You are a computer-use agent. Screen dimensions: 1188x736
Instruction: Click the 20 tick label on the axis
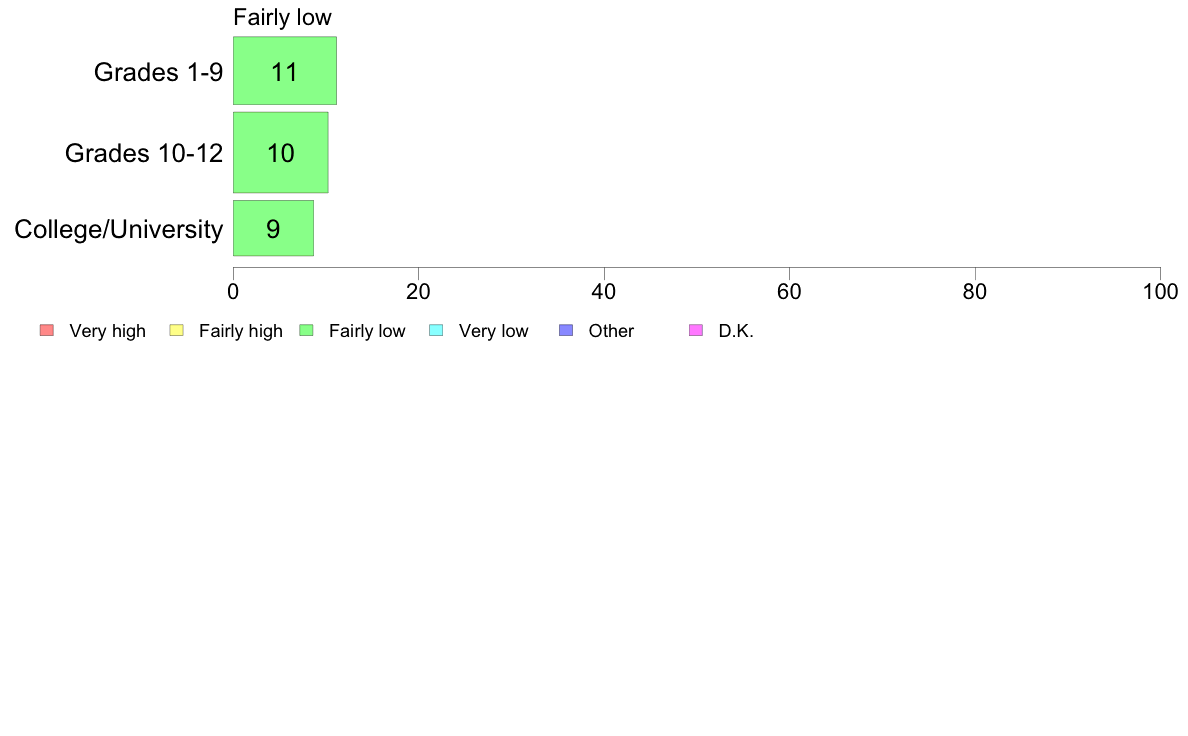pyautogui.click(x=418, y=292)
